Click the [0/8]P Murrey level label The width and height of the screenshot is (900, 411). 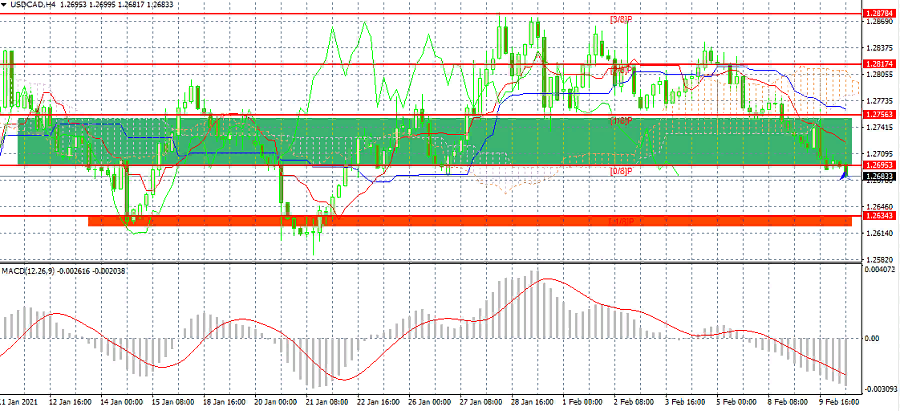click(x=620, y=171)
